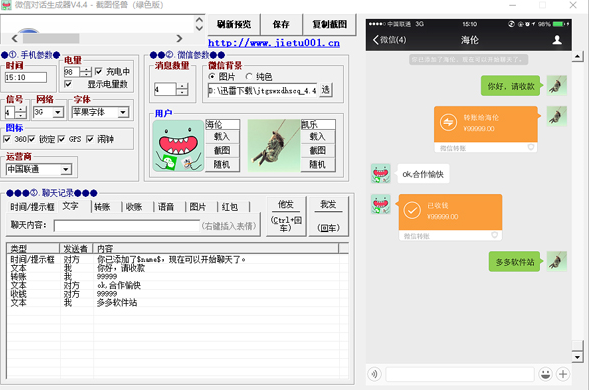Click avatar beside 多多软件站 bubble

(x=556, y=262)
